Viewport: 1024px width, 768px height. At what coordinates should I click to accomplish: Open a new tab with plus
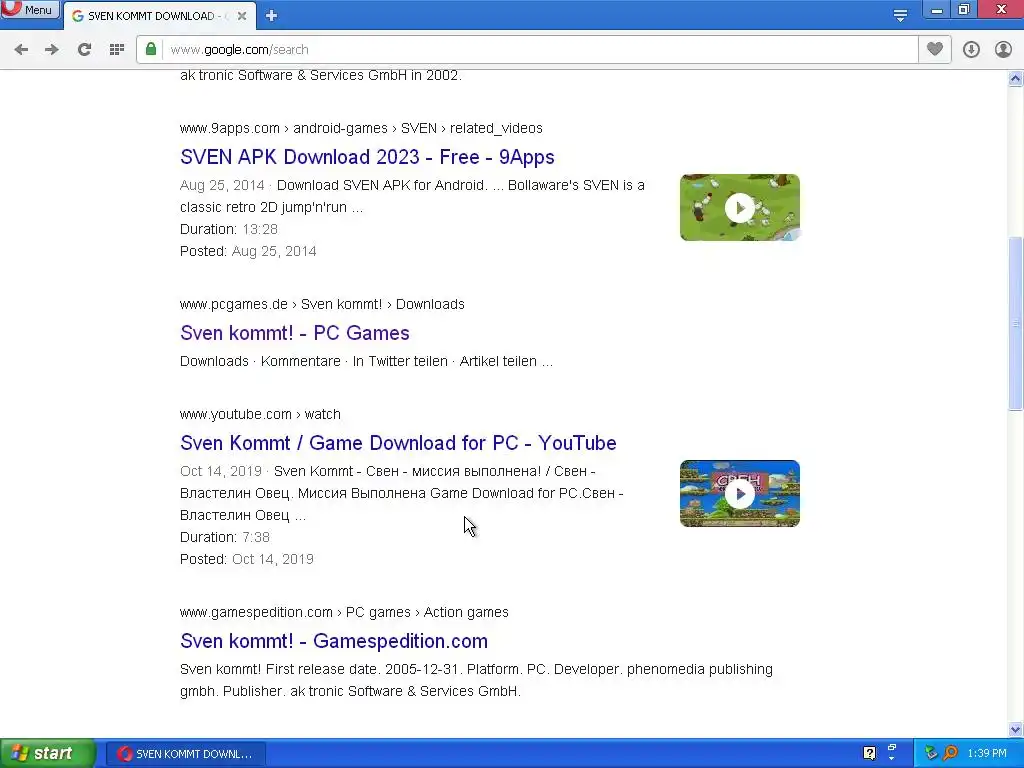pos(272,16)
